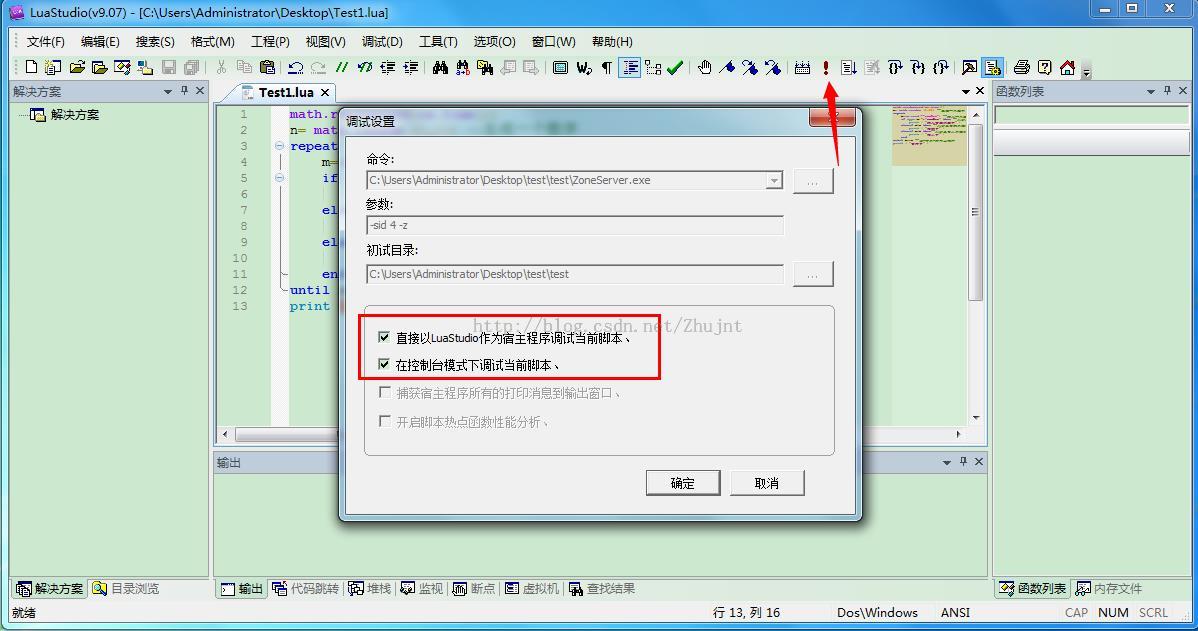This screenshot has width=1198, height=631.
Task: Open the 调试(D) menu
Action: coord(381,41)
